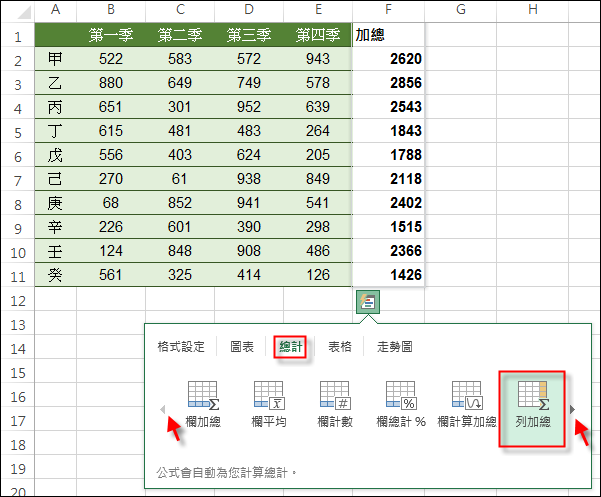This screenshot has width=601, height=497.
Task: Apply 欄加總 column sum option
Action: tap(203, 405)
